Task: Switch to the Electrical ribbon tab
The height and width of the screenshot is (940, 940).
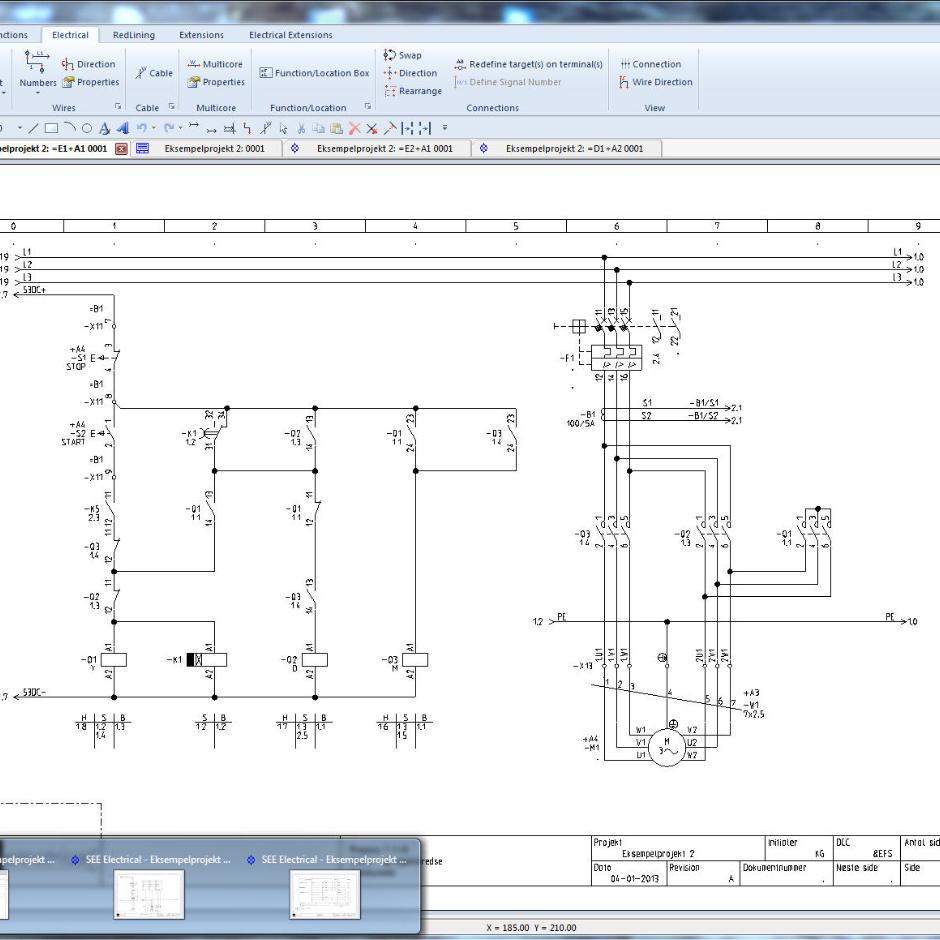Action: click(x=70, y=35)
